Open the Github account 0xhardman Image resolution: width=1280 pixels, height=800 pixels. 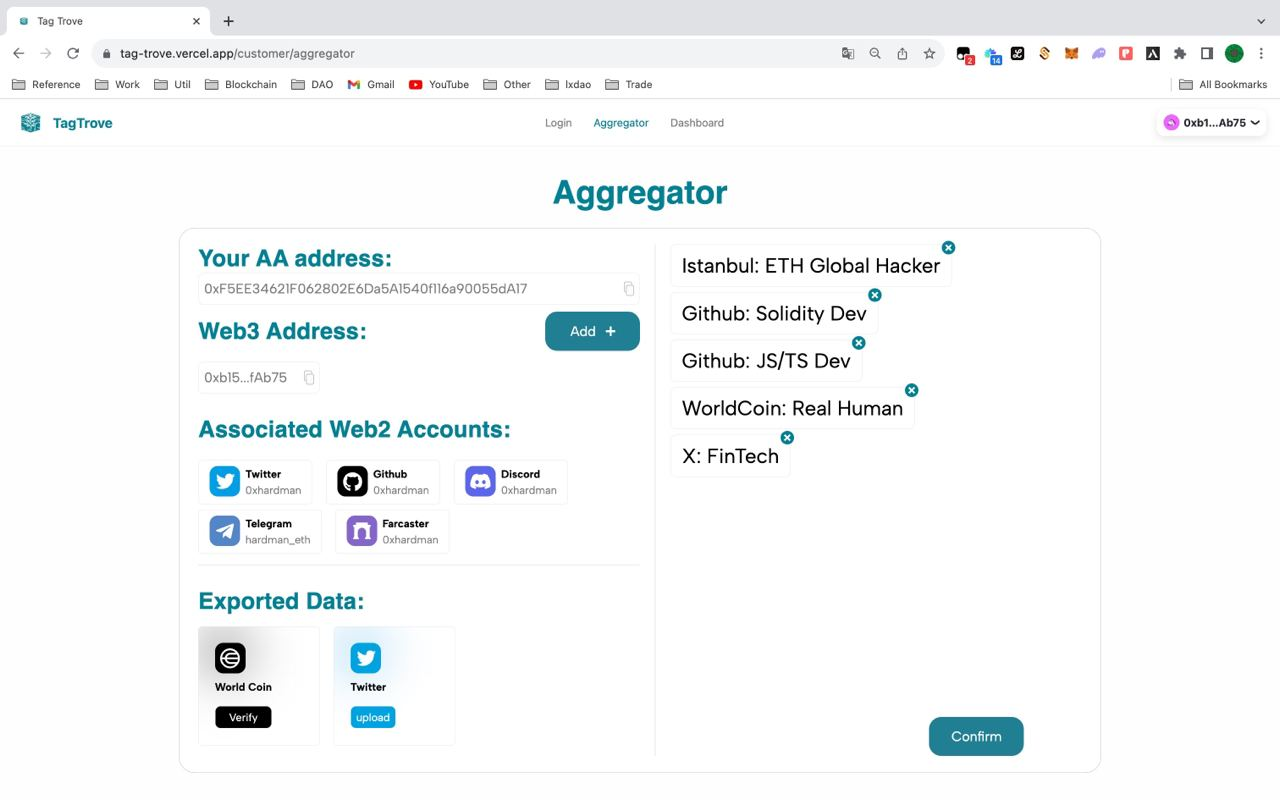tap(352, 482)
